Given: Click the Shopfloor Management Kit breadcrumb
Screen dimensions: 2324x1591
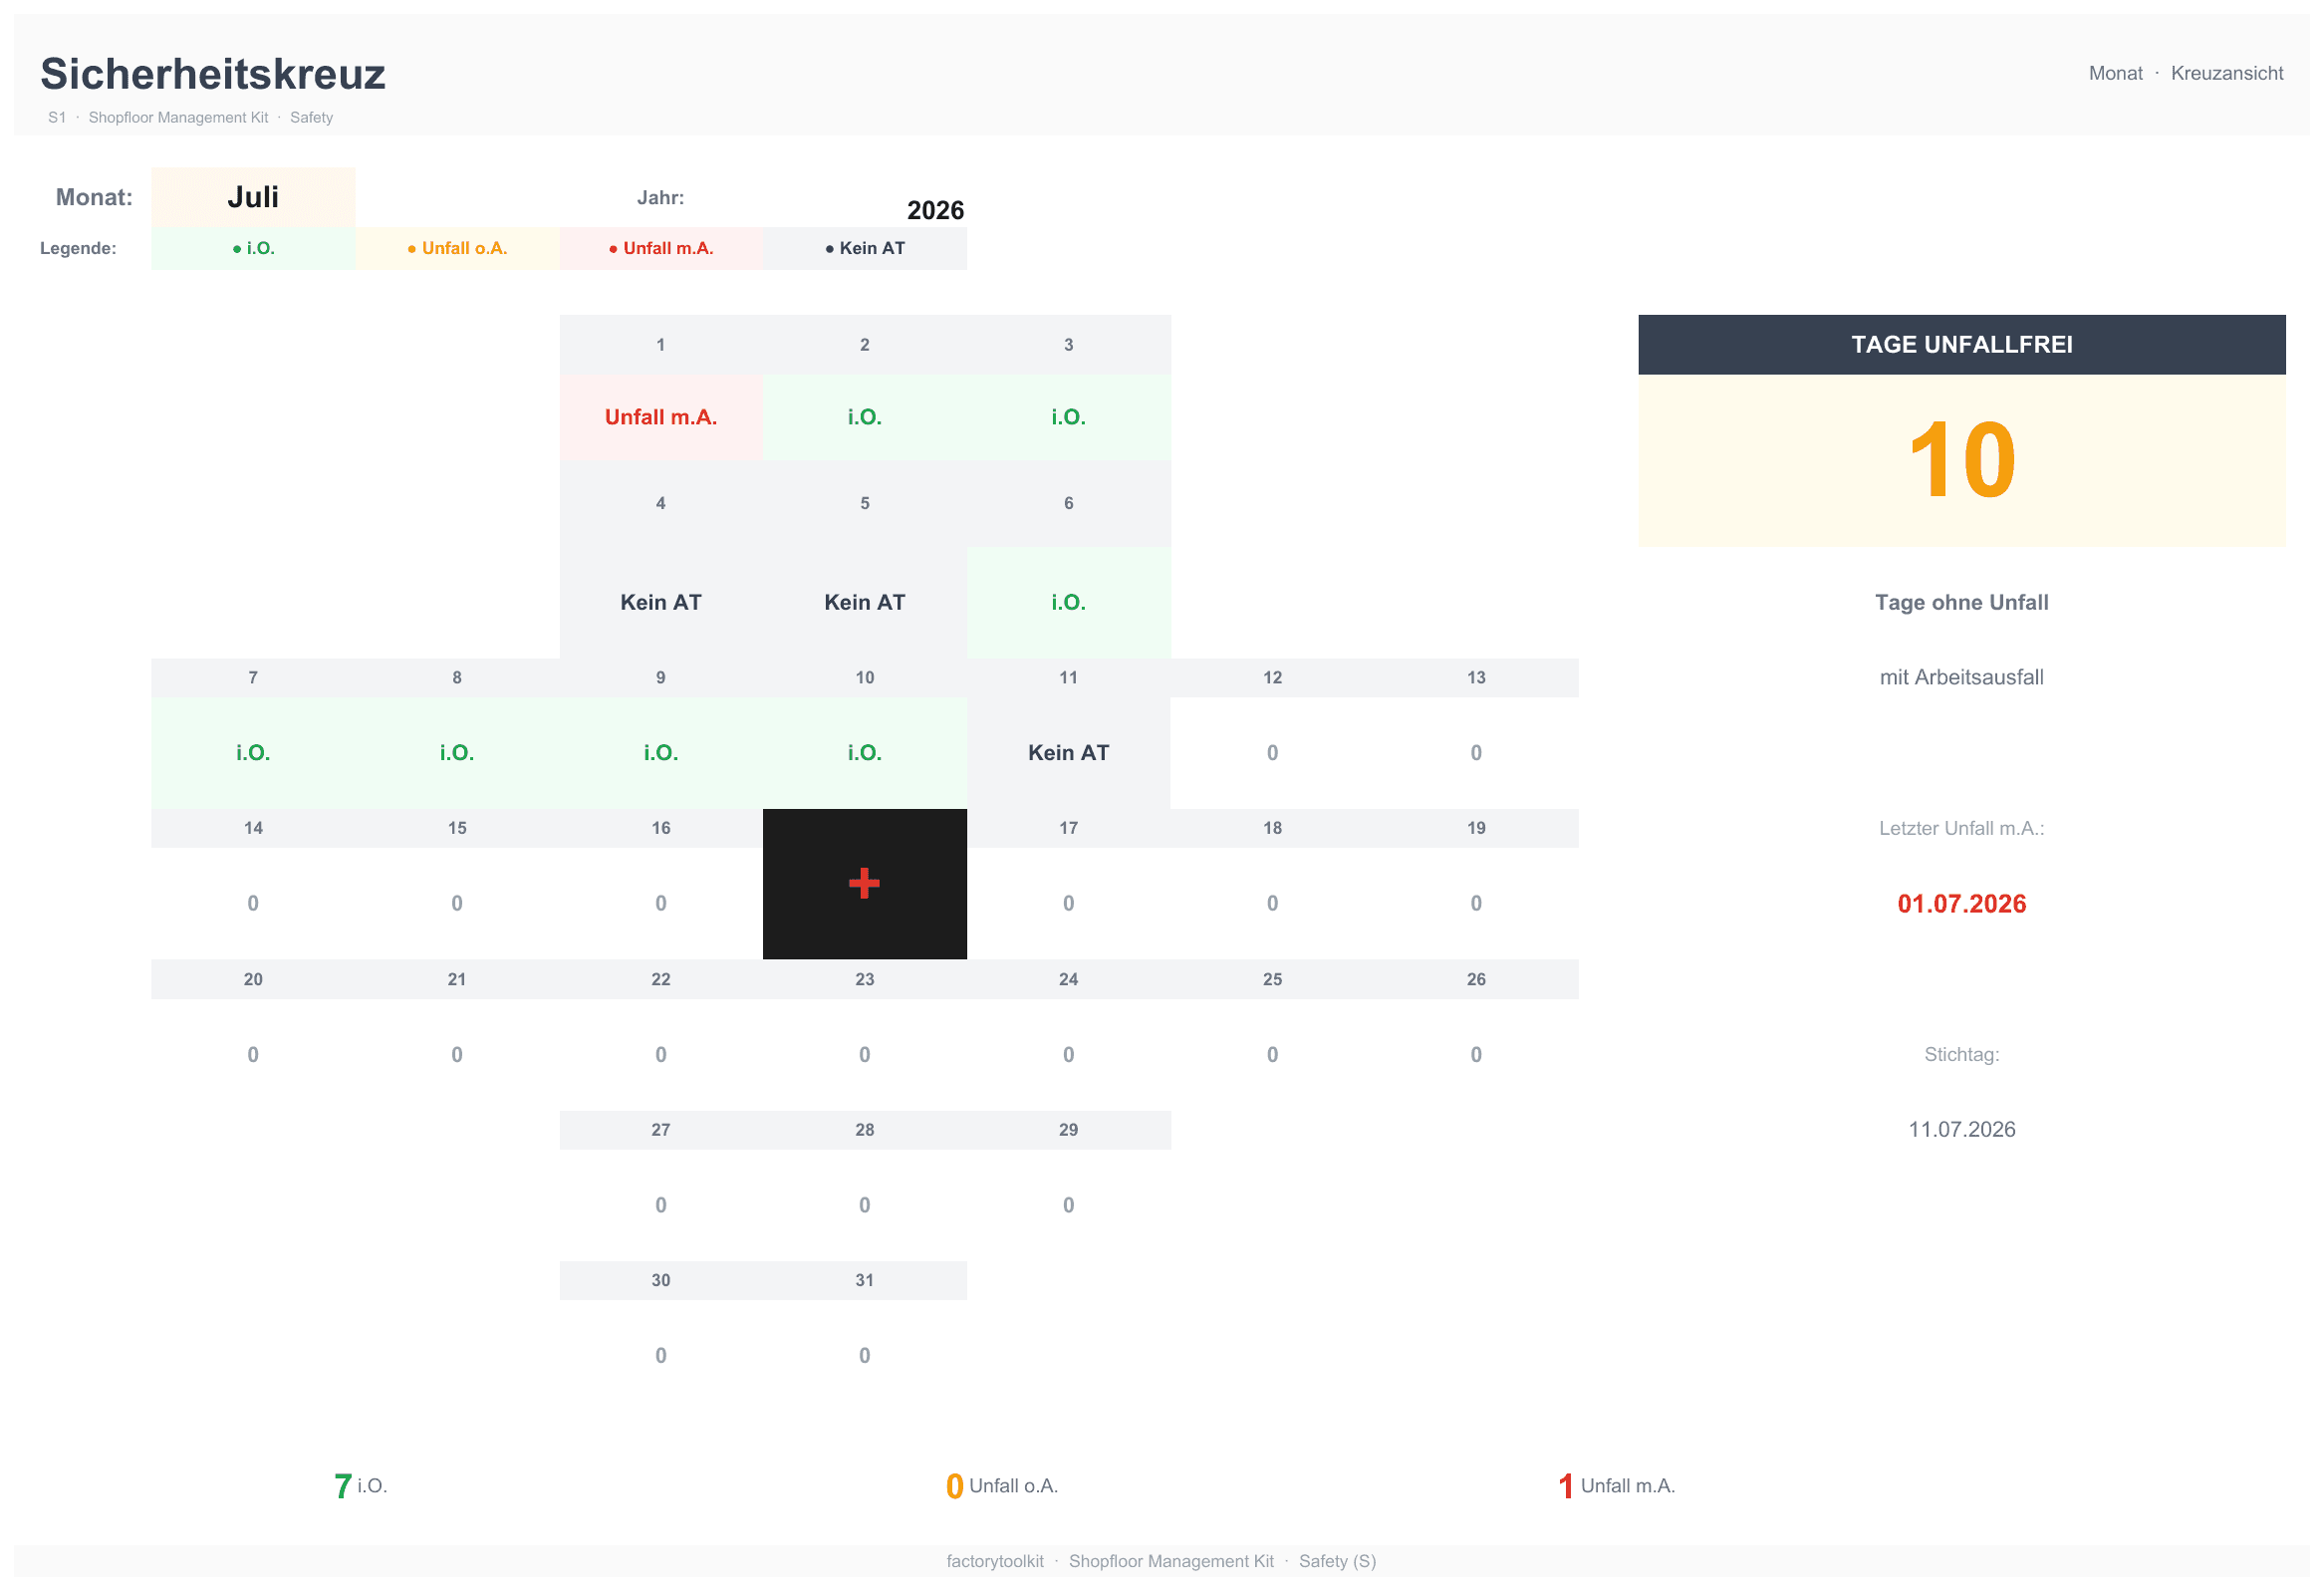Looking at the screenshot, I should pyautogui.click(x=178, y=117).
